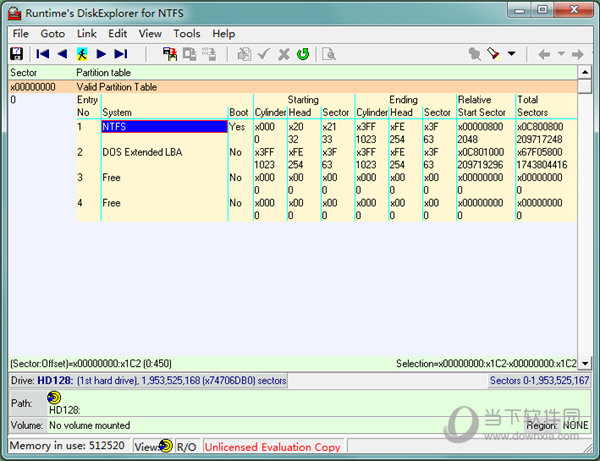Image resolution: width=600 pixels, height=461 pixels.
Task: Click the Memory in use status entry
Action: 67,445
